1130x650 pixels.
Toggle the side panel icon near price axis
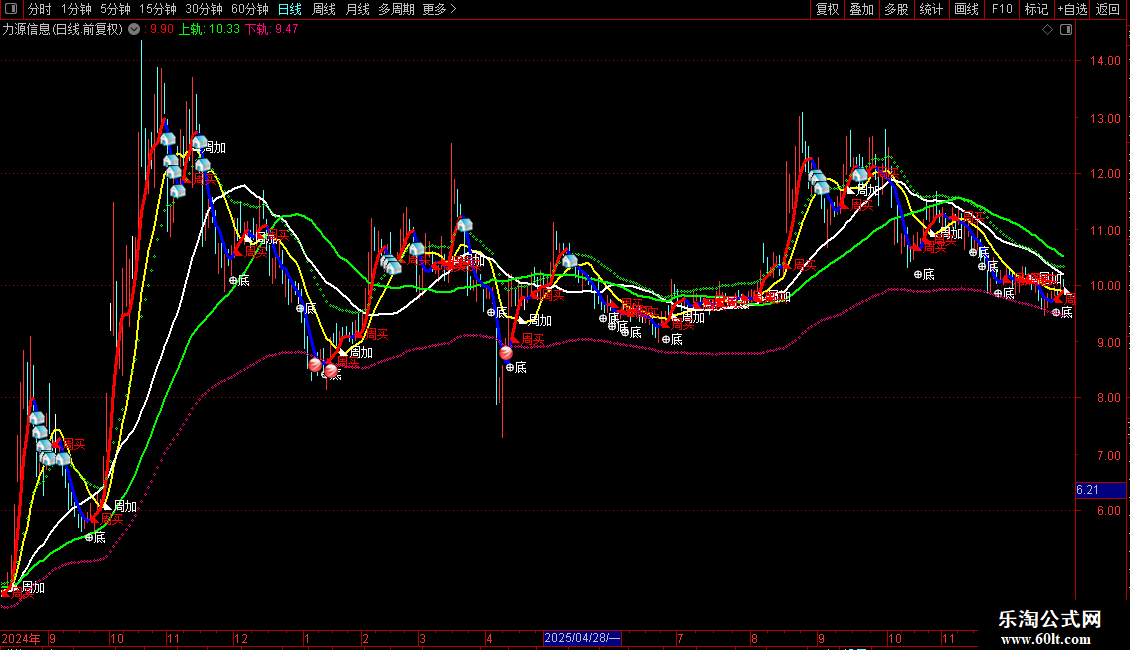pos(1066,30)
